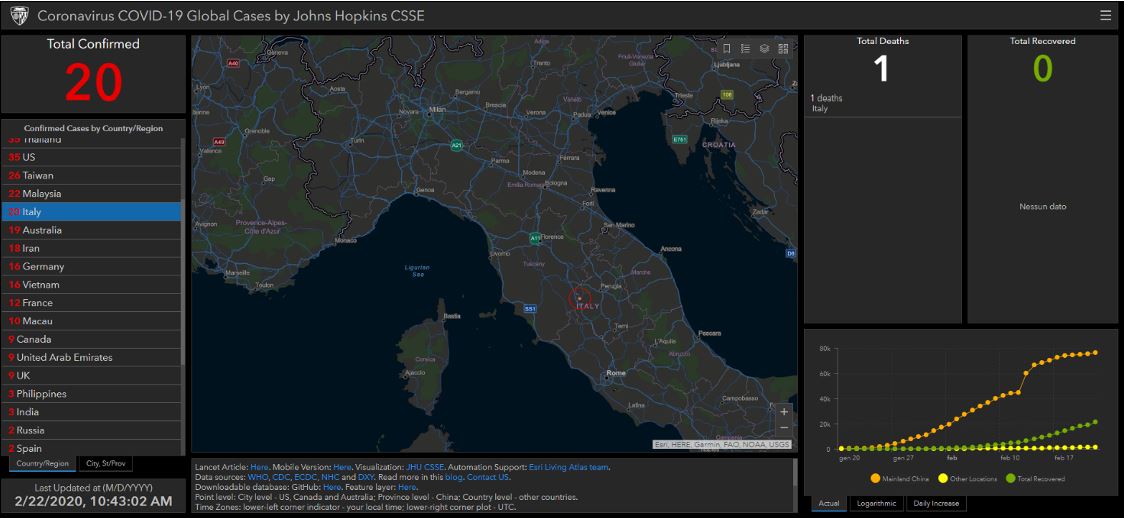The width and height of the screenshot is (1124, 518).
Task: Open the basemap gallery grid icon
Action: coord(783,48)
